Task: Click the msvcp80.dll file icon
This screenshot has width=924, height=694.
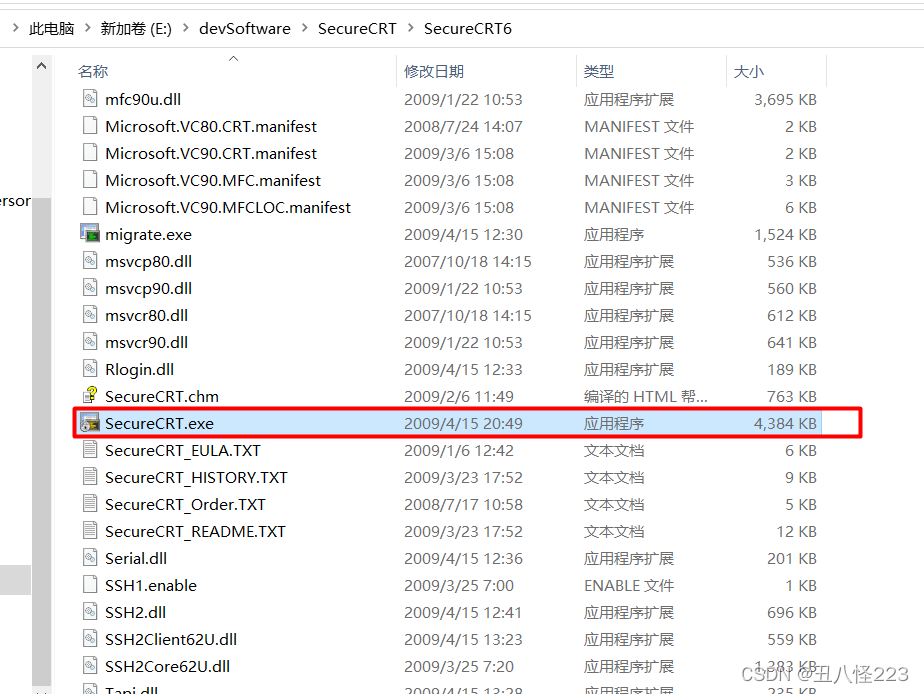Action: [90, 260]
